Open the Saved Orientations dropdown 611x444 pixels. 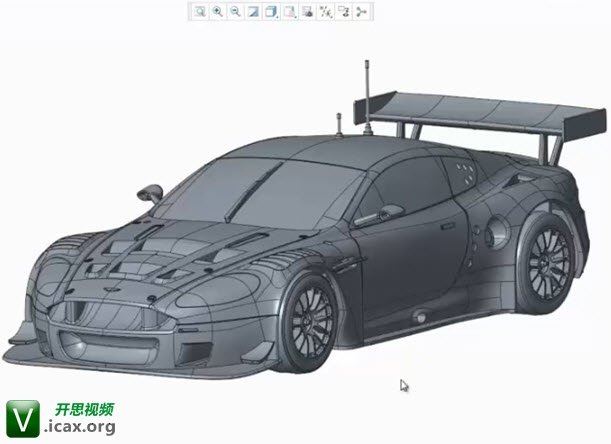tap(290, 12)
